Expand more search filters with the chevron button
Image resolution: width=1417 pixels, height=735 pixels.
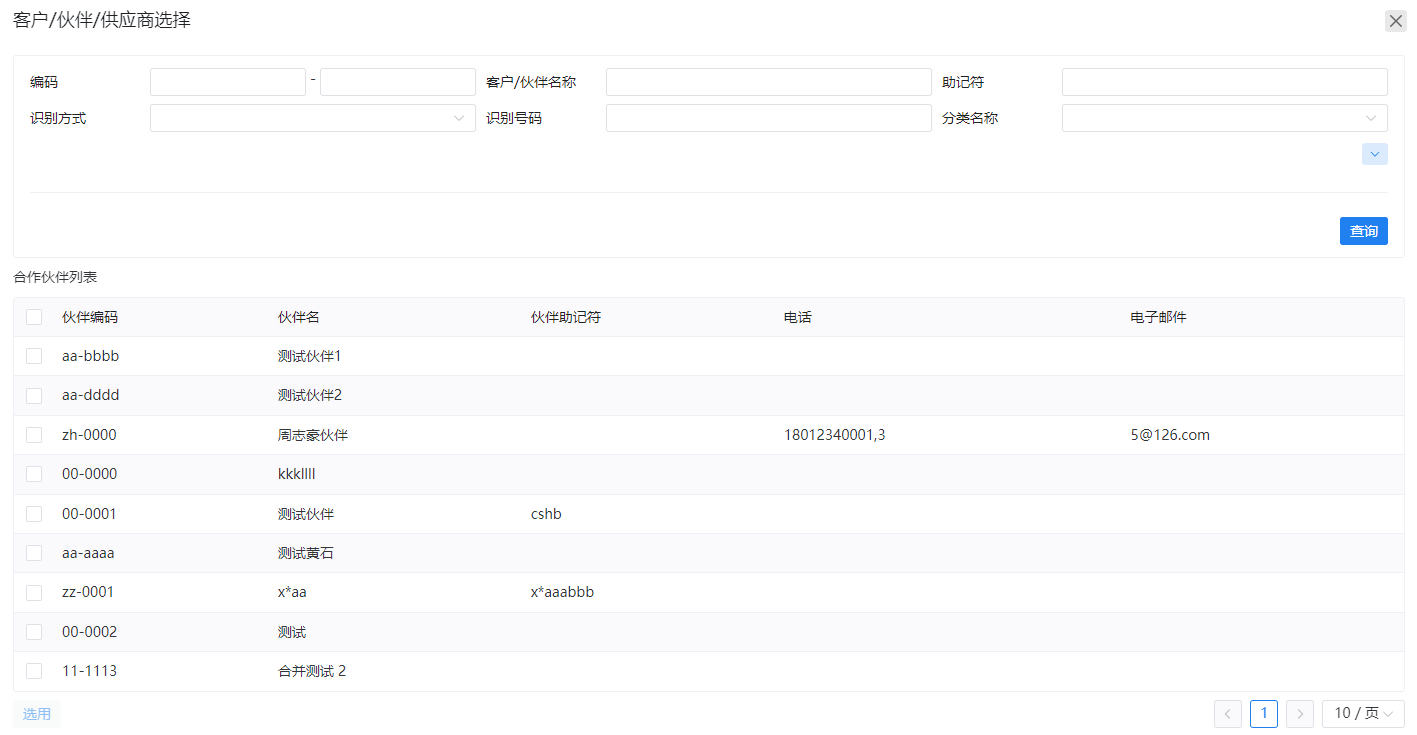point(1374,154)
